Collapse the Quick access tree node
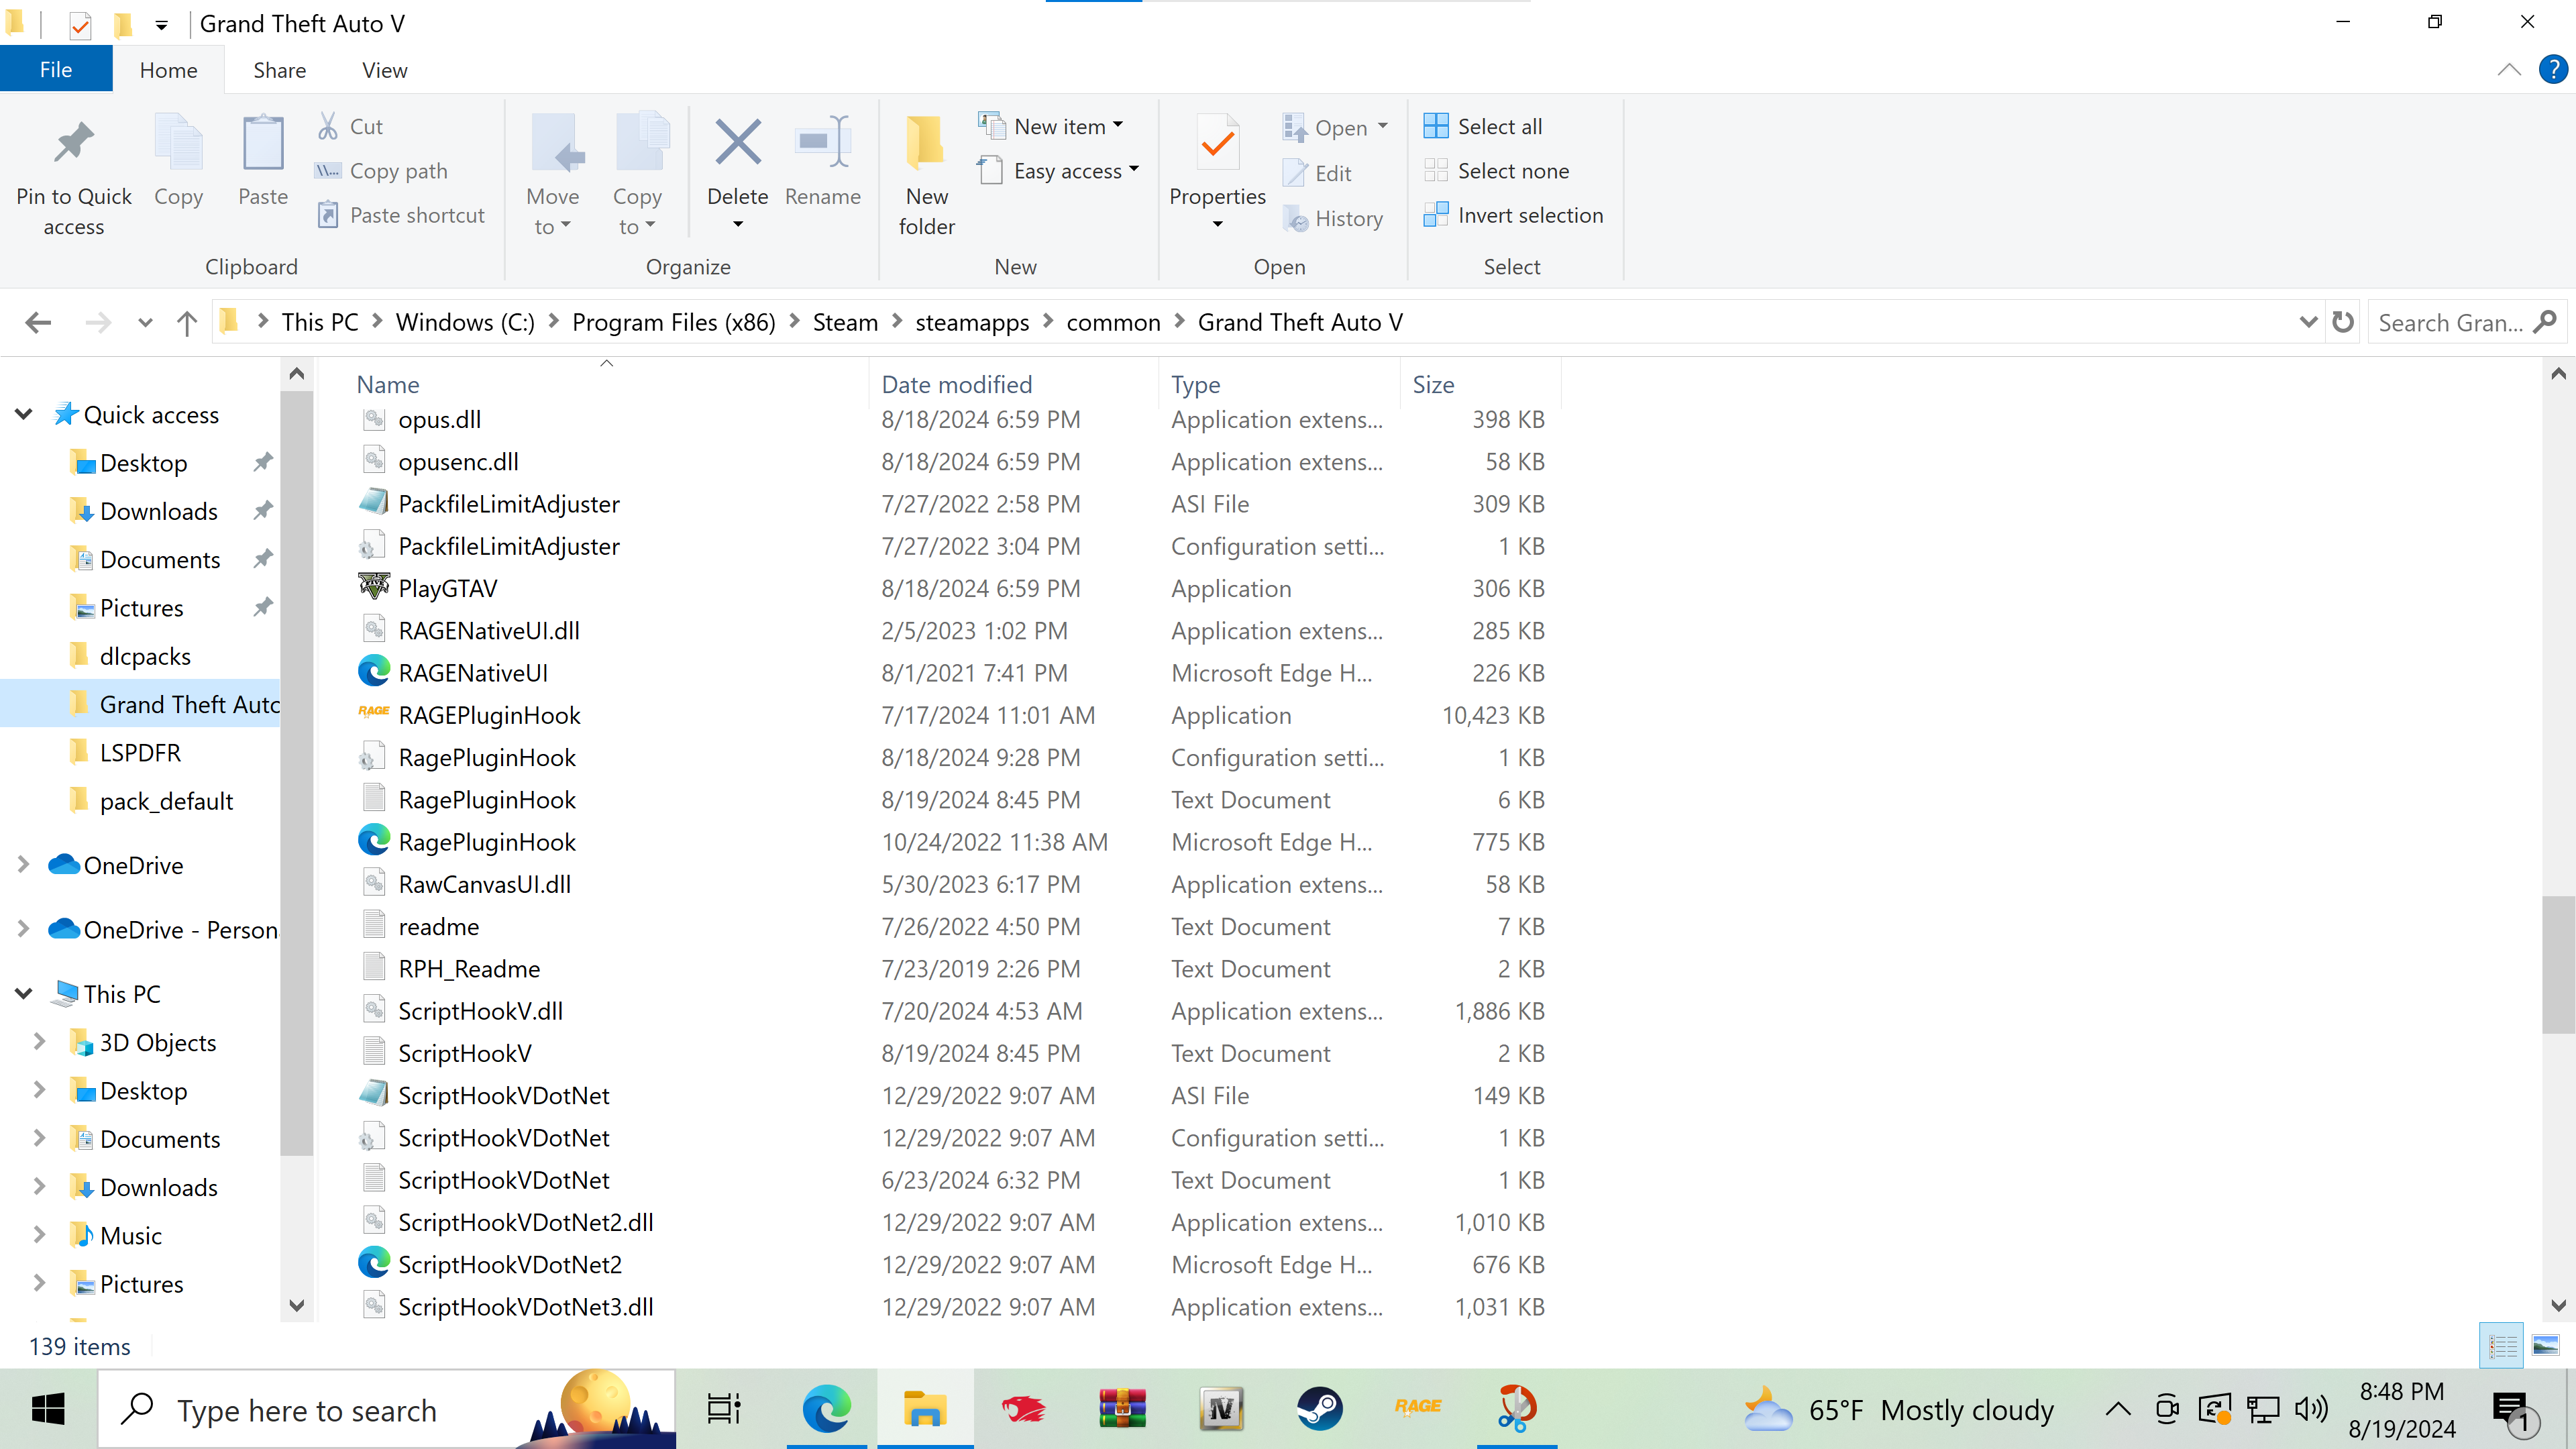This screenshot has width=2576, height=1449. point(24,414)
